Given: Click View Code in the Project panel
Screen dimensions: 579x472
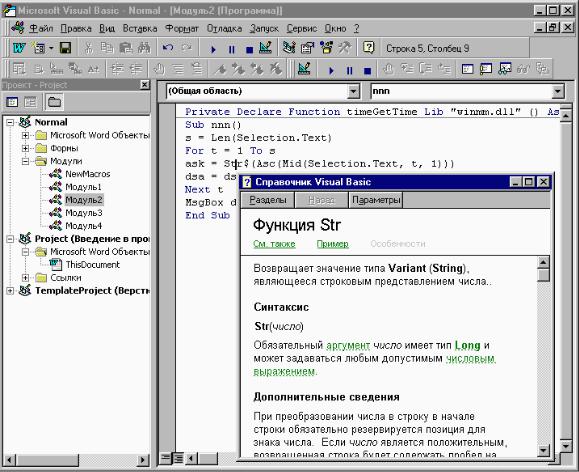Looking at the screenshot, I should [12, 102].
